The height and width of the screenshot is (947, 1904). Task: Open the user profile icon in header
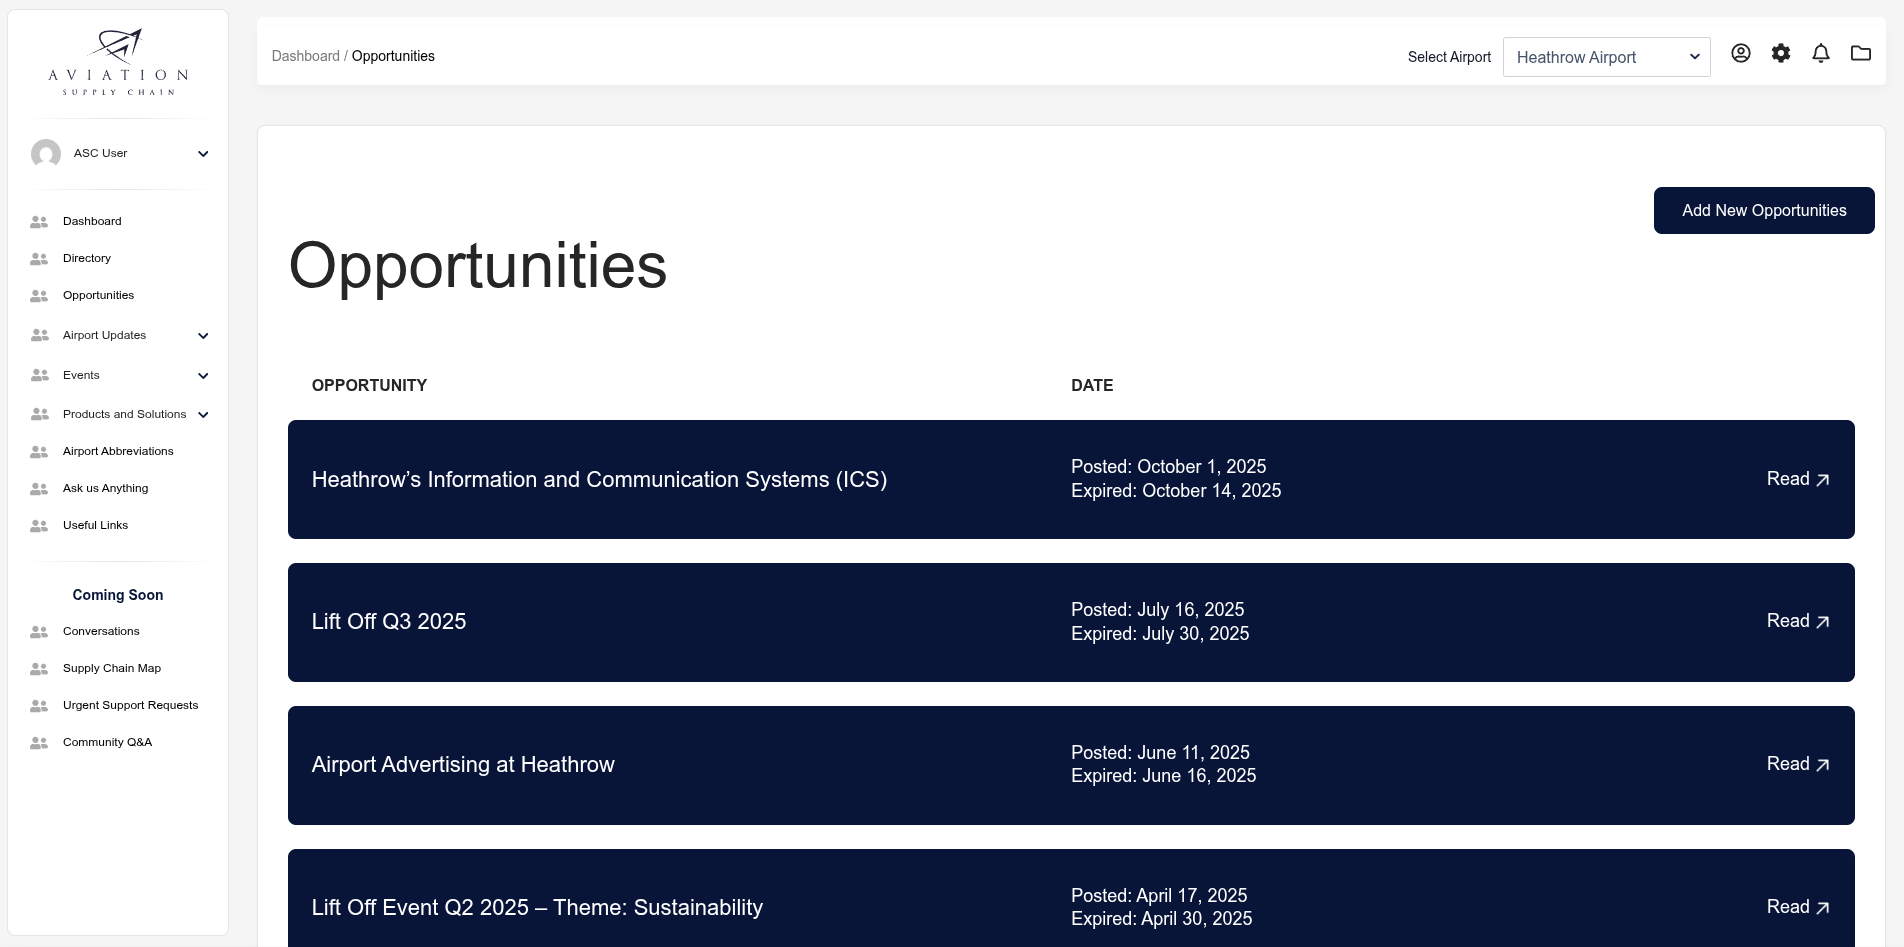coord(1740,54)
